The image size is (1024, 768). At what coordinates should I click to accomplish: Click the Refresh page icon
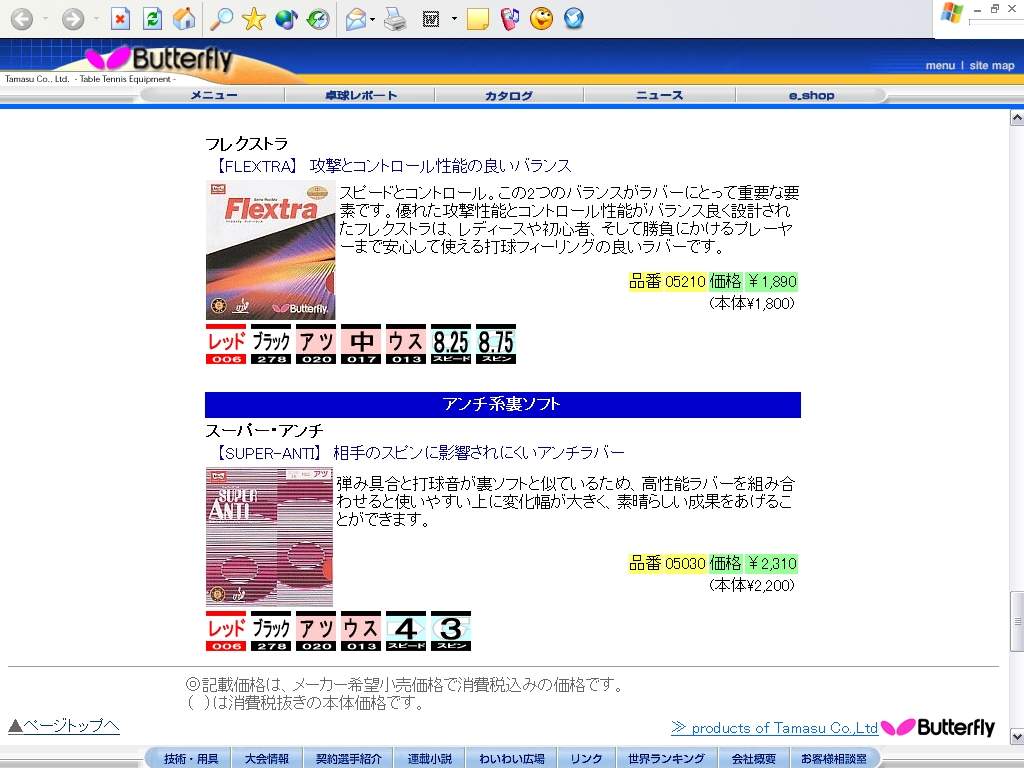coord(152,18)
